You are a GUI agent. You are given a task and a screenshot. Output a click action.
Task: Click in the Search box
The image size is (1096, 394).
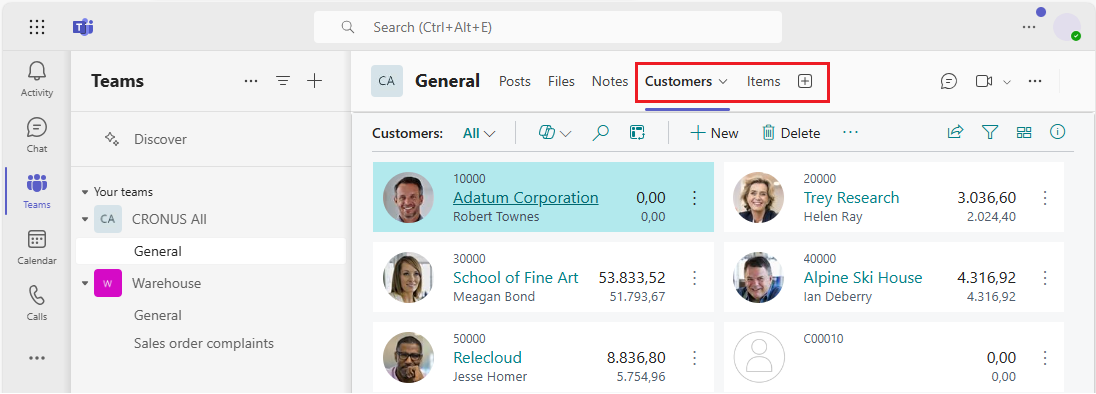tap(547, 27)
